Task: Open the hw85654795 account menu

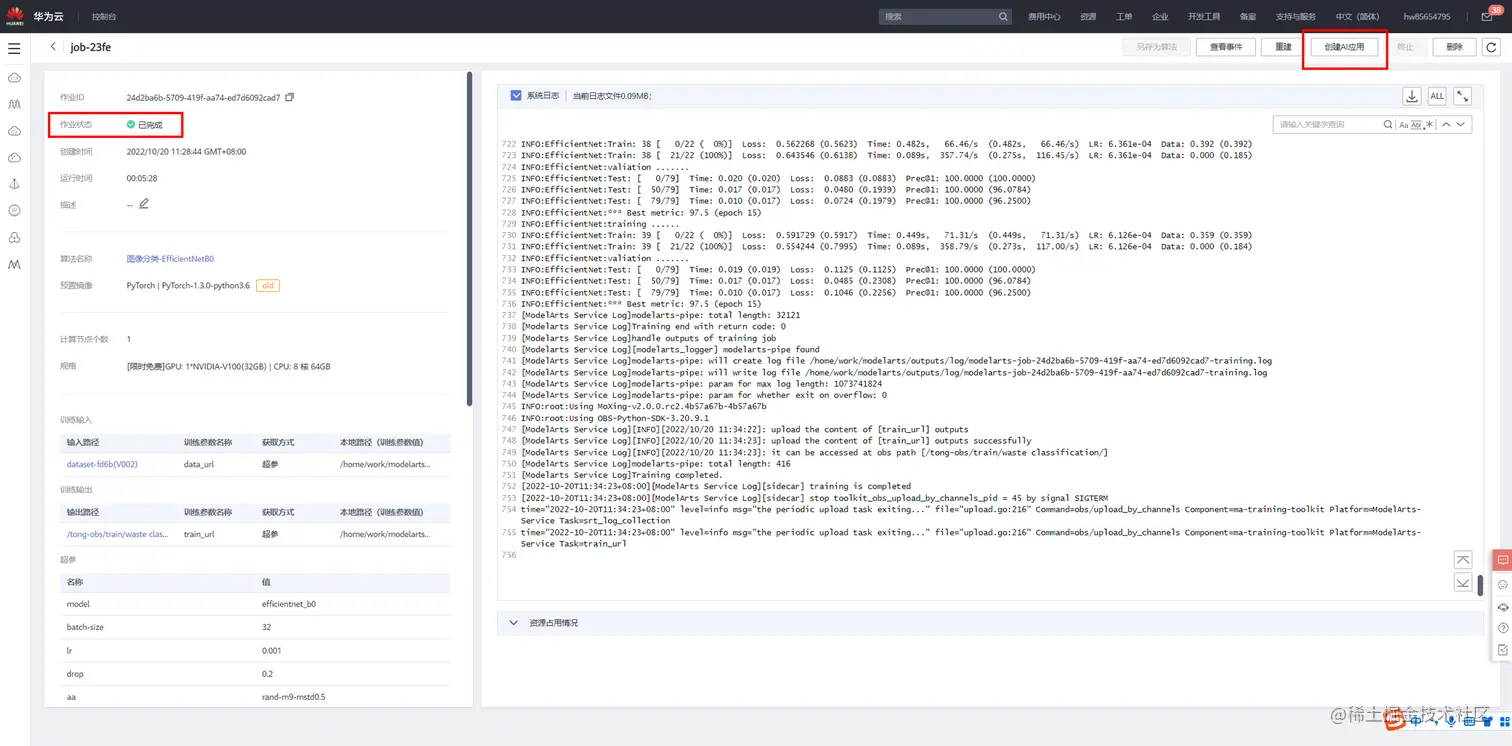Action: coord(1427,17)
